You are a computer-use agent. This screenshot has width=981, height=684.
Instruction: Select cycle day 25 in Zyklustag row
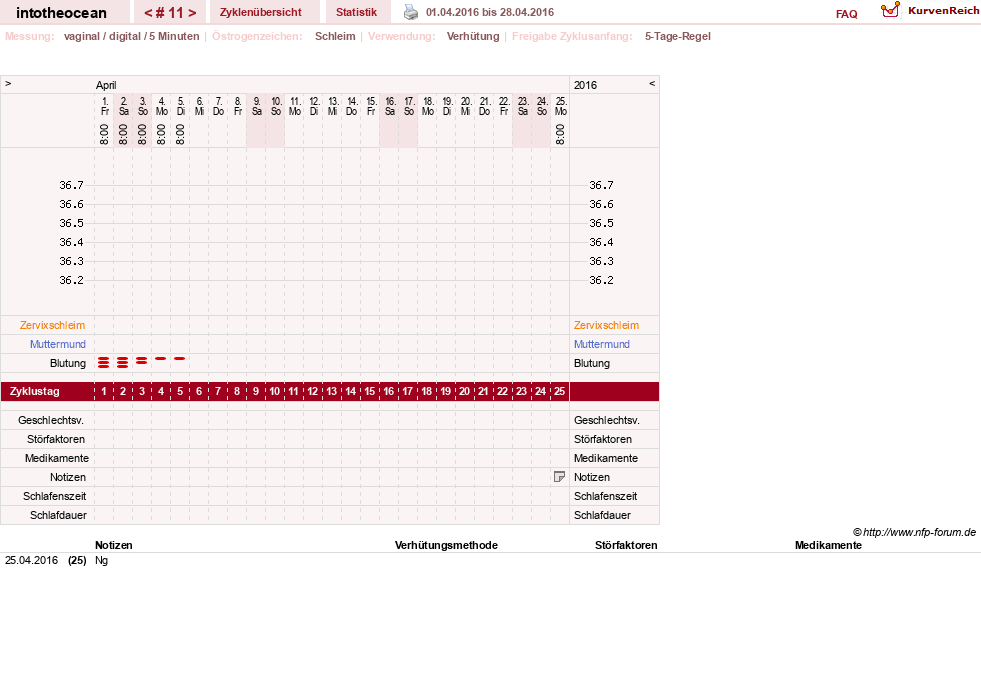click(559, 391)
